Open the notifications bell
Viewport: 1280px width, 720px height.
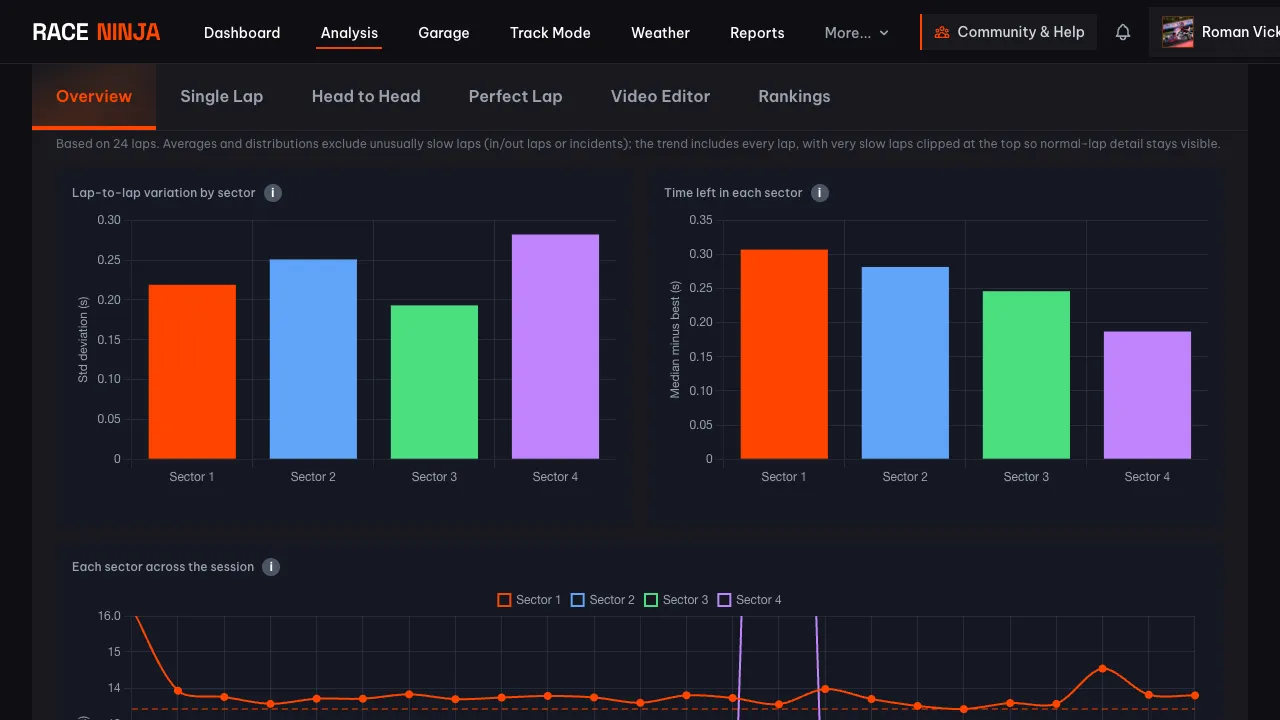(1123, 32)
